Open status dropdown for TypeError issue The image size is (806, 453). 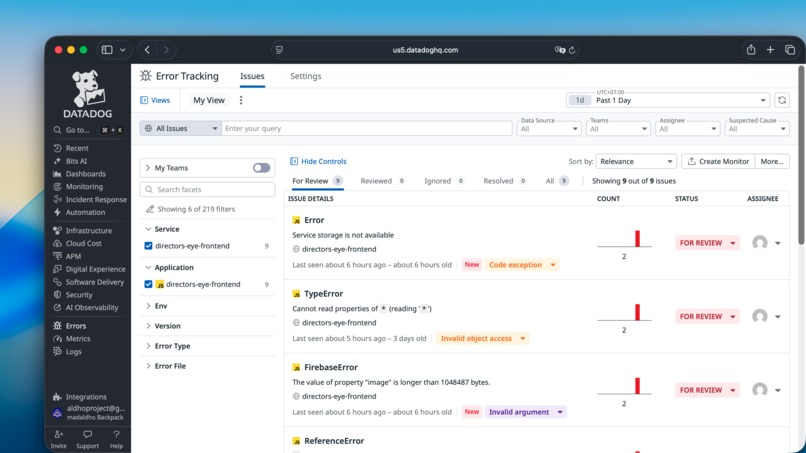pos(707,316)
